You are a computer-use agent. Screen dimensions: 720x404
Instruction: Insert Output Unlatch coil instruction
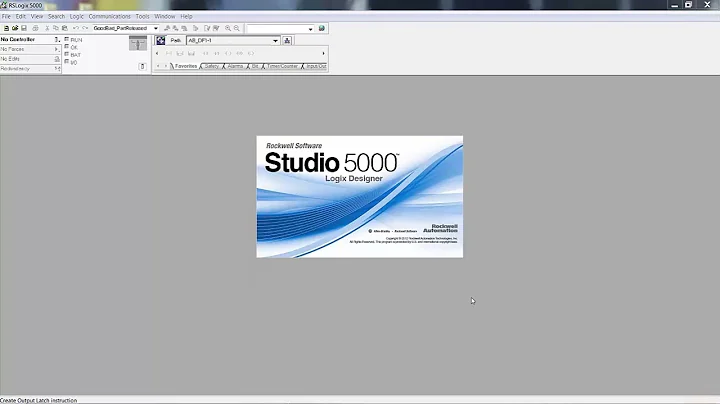[x=239, y=53]
